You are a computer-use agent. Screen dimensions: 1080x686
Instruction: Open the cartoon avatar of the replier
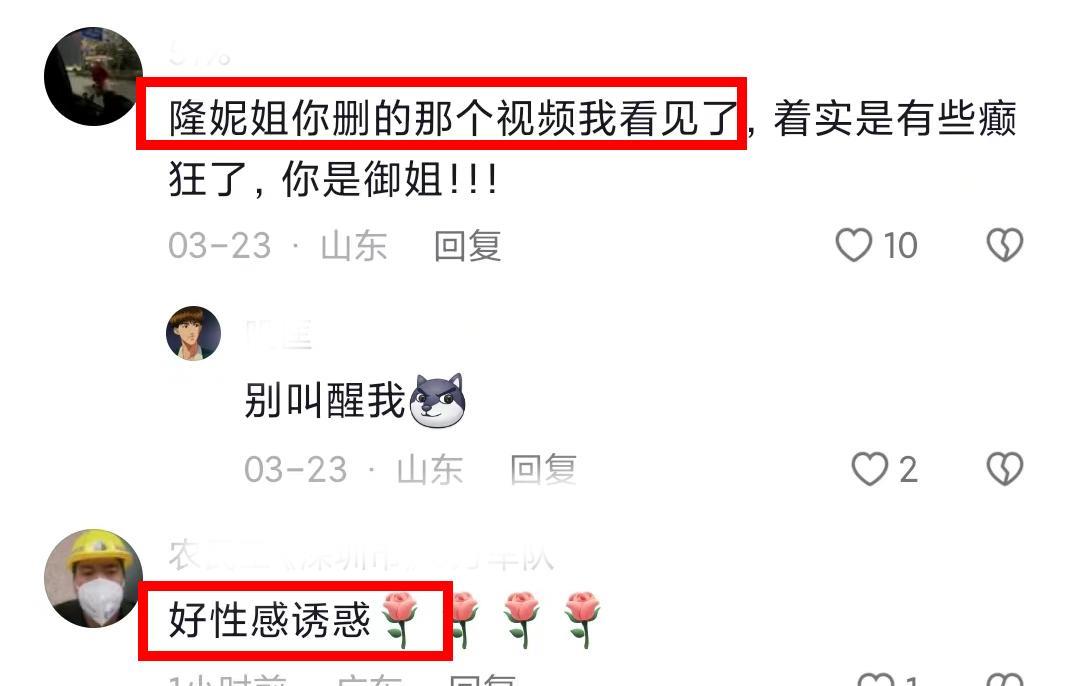pos(194,333)
